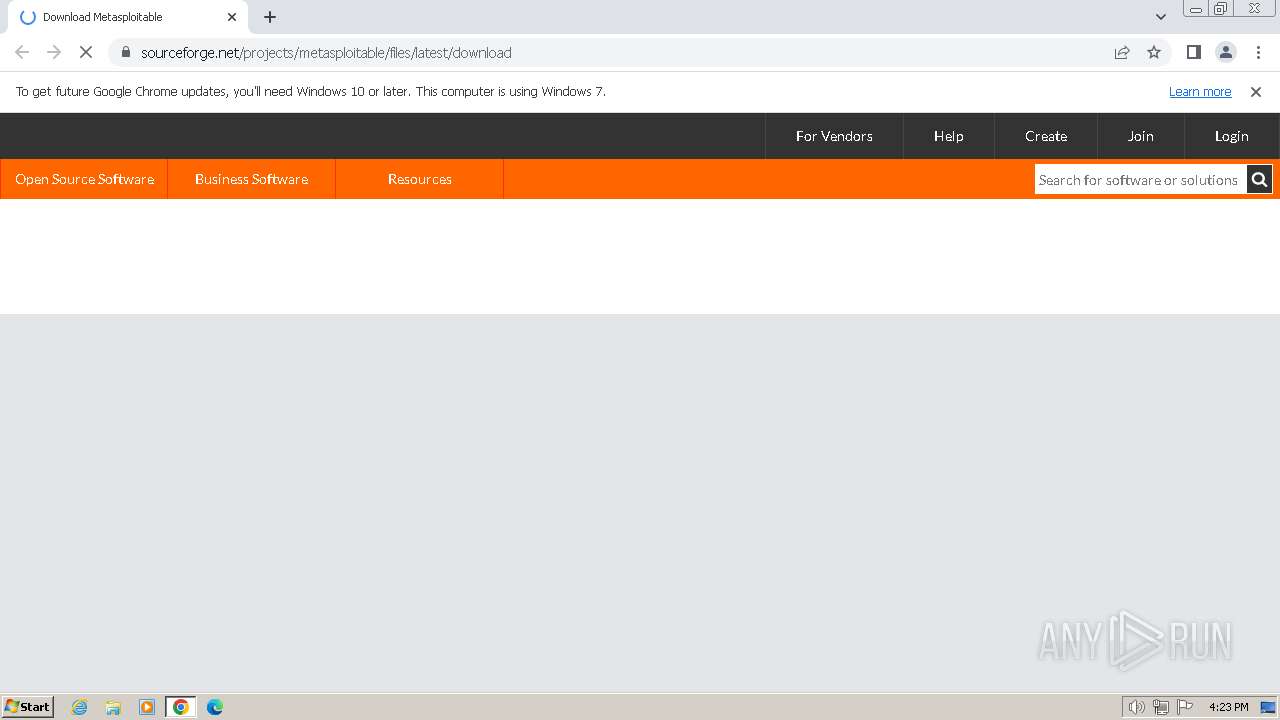Show desktop via tray corner icon

[1268, 707]
